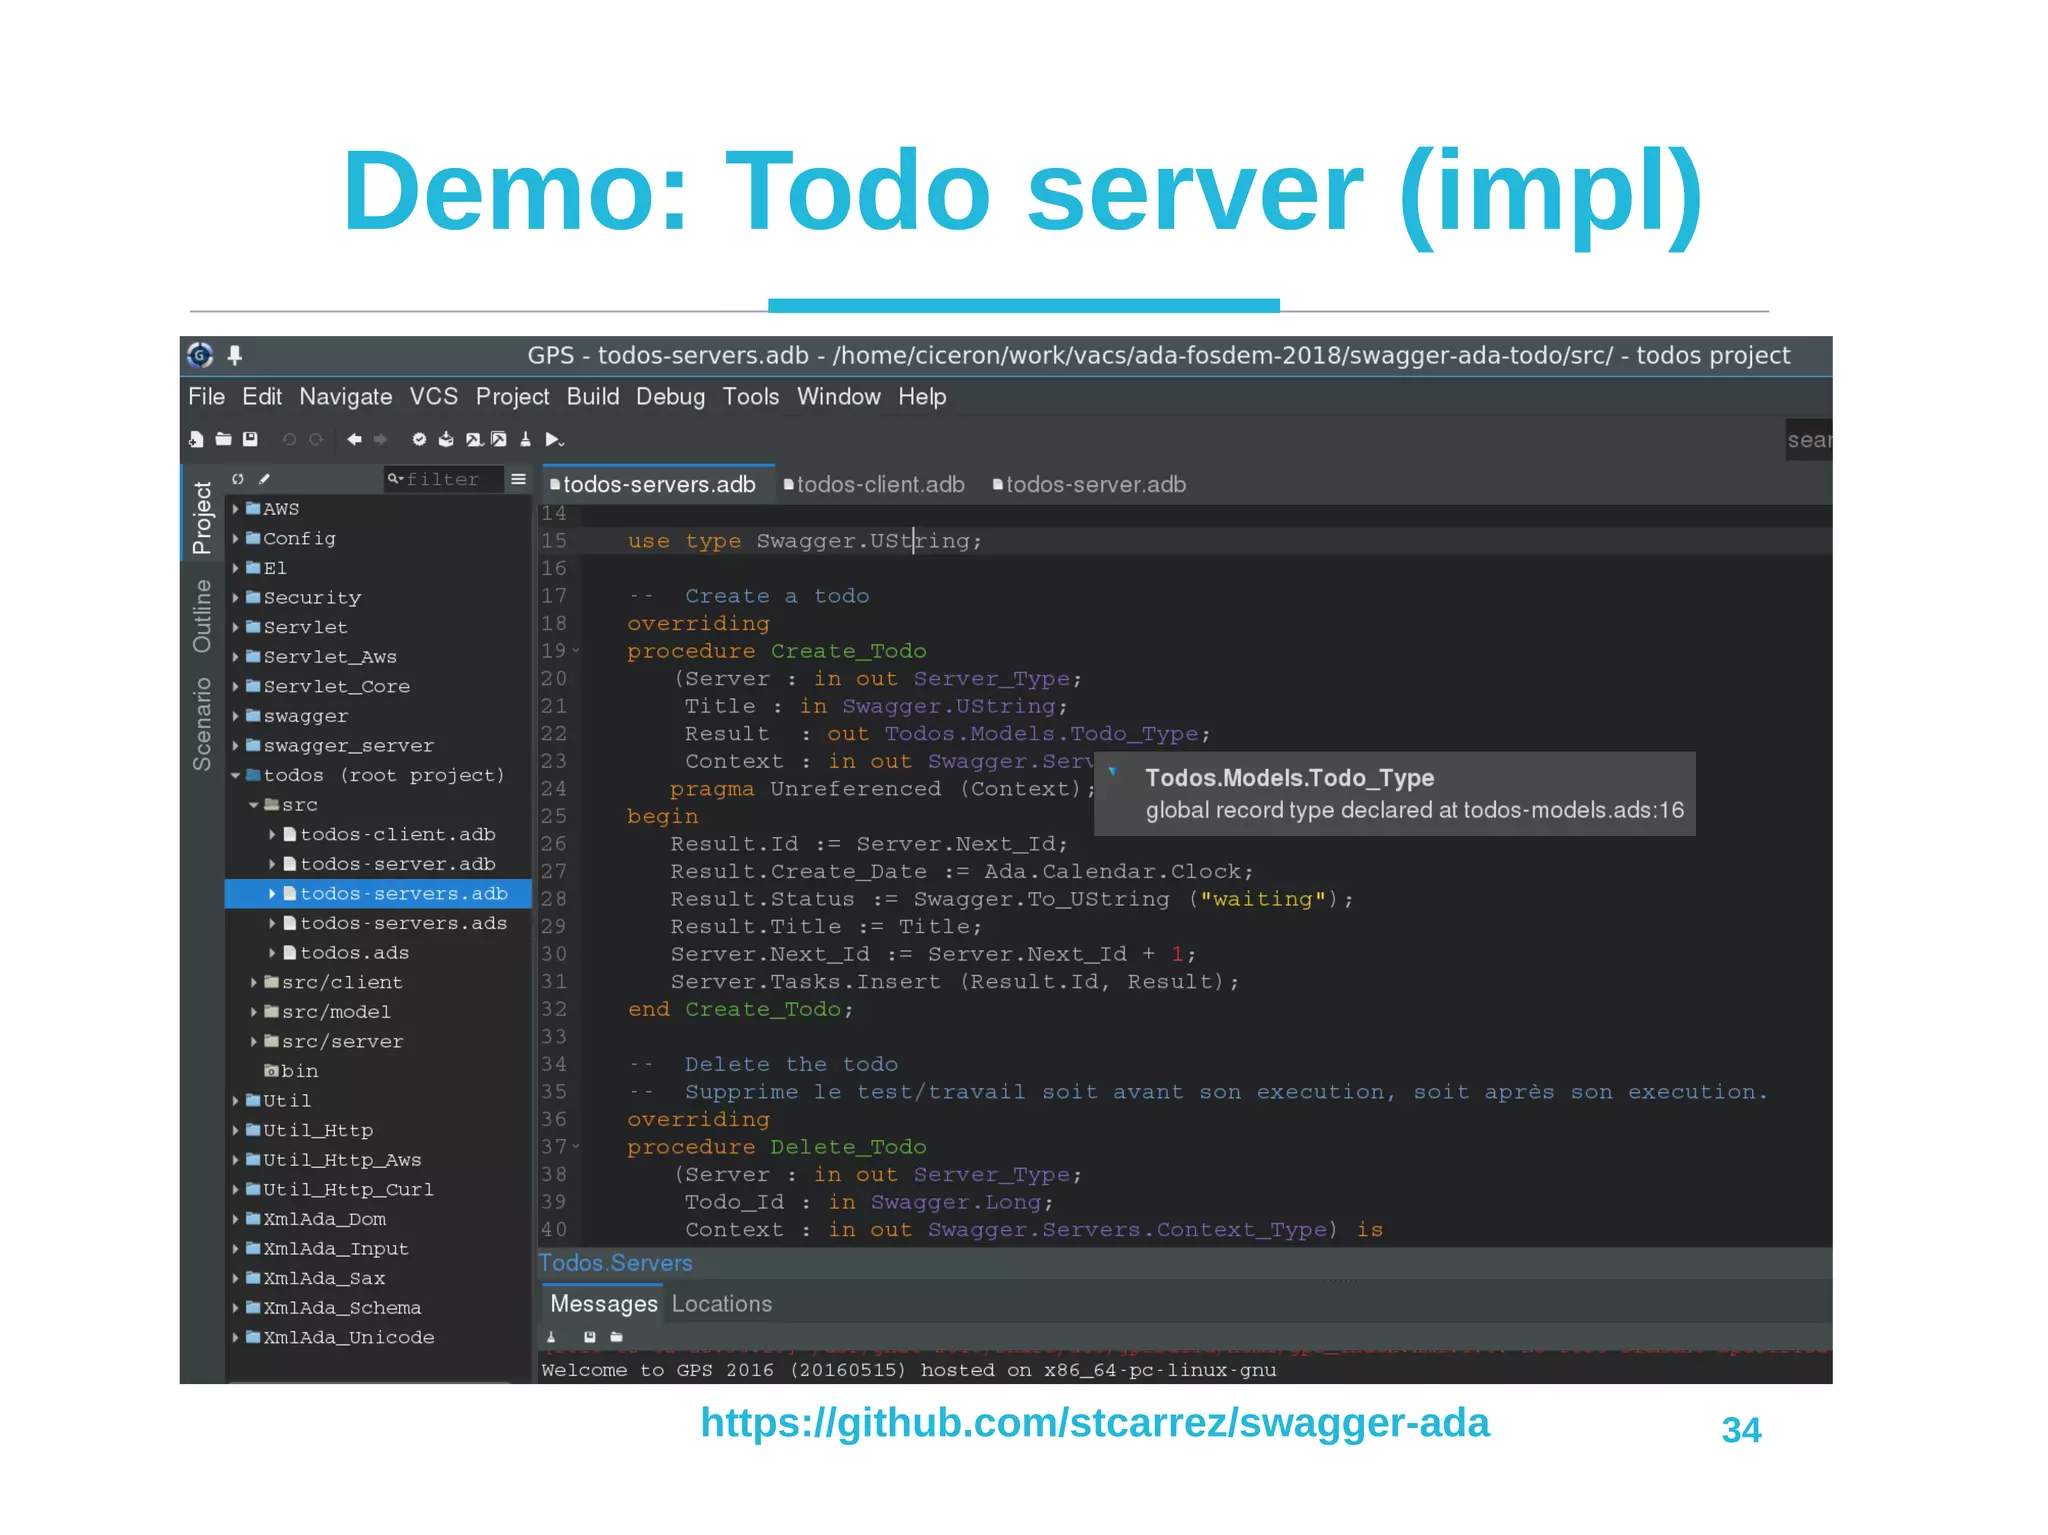Select the Messages tab
This screenshot has height=1535, width=2048.
click(x=604, y=1304)
